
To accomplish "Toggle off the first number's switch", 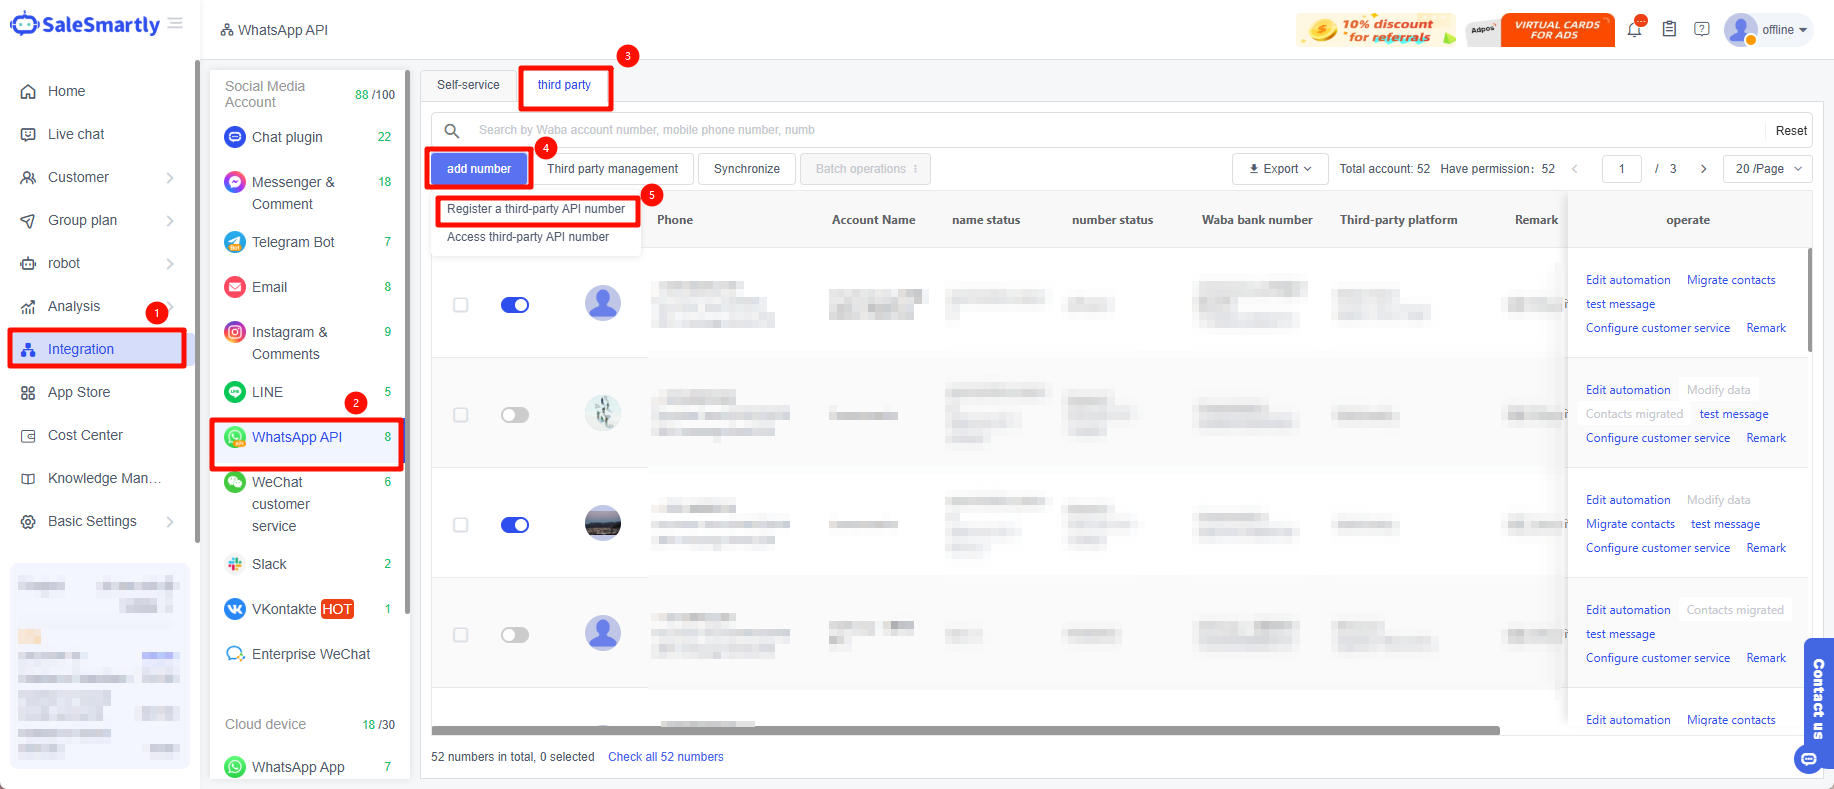I will tap(515, 305).
